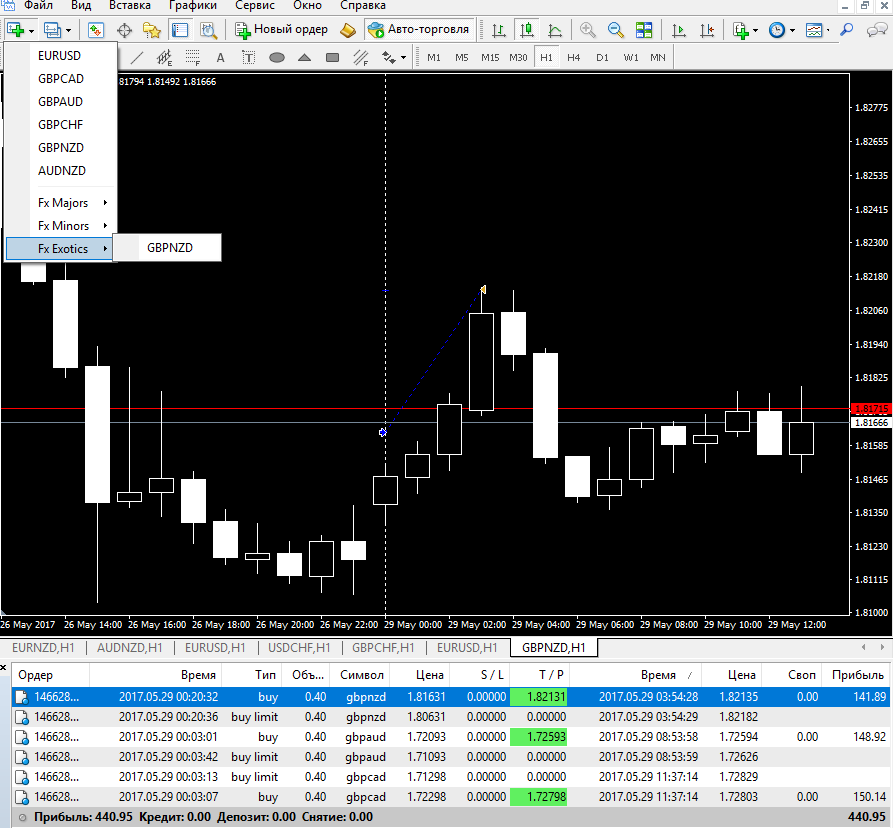Screen dimensions: 893x828
Task: Toggle the Terminal panel icon
Action: pyautogui.click(x=180, y=30)
